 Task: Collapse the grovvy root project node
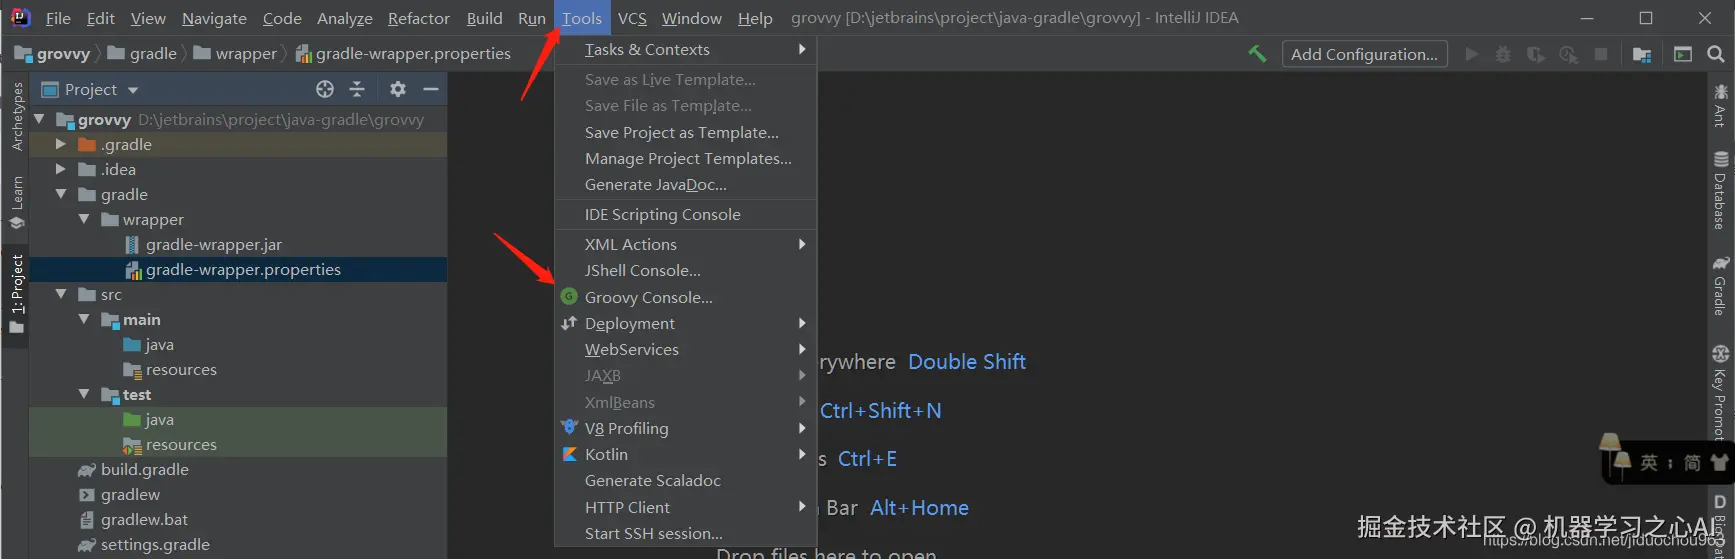[39, 119]
